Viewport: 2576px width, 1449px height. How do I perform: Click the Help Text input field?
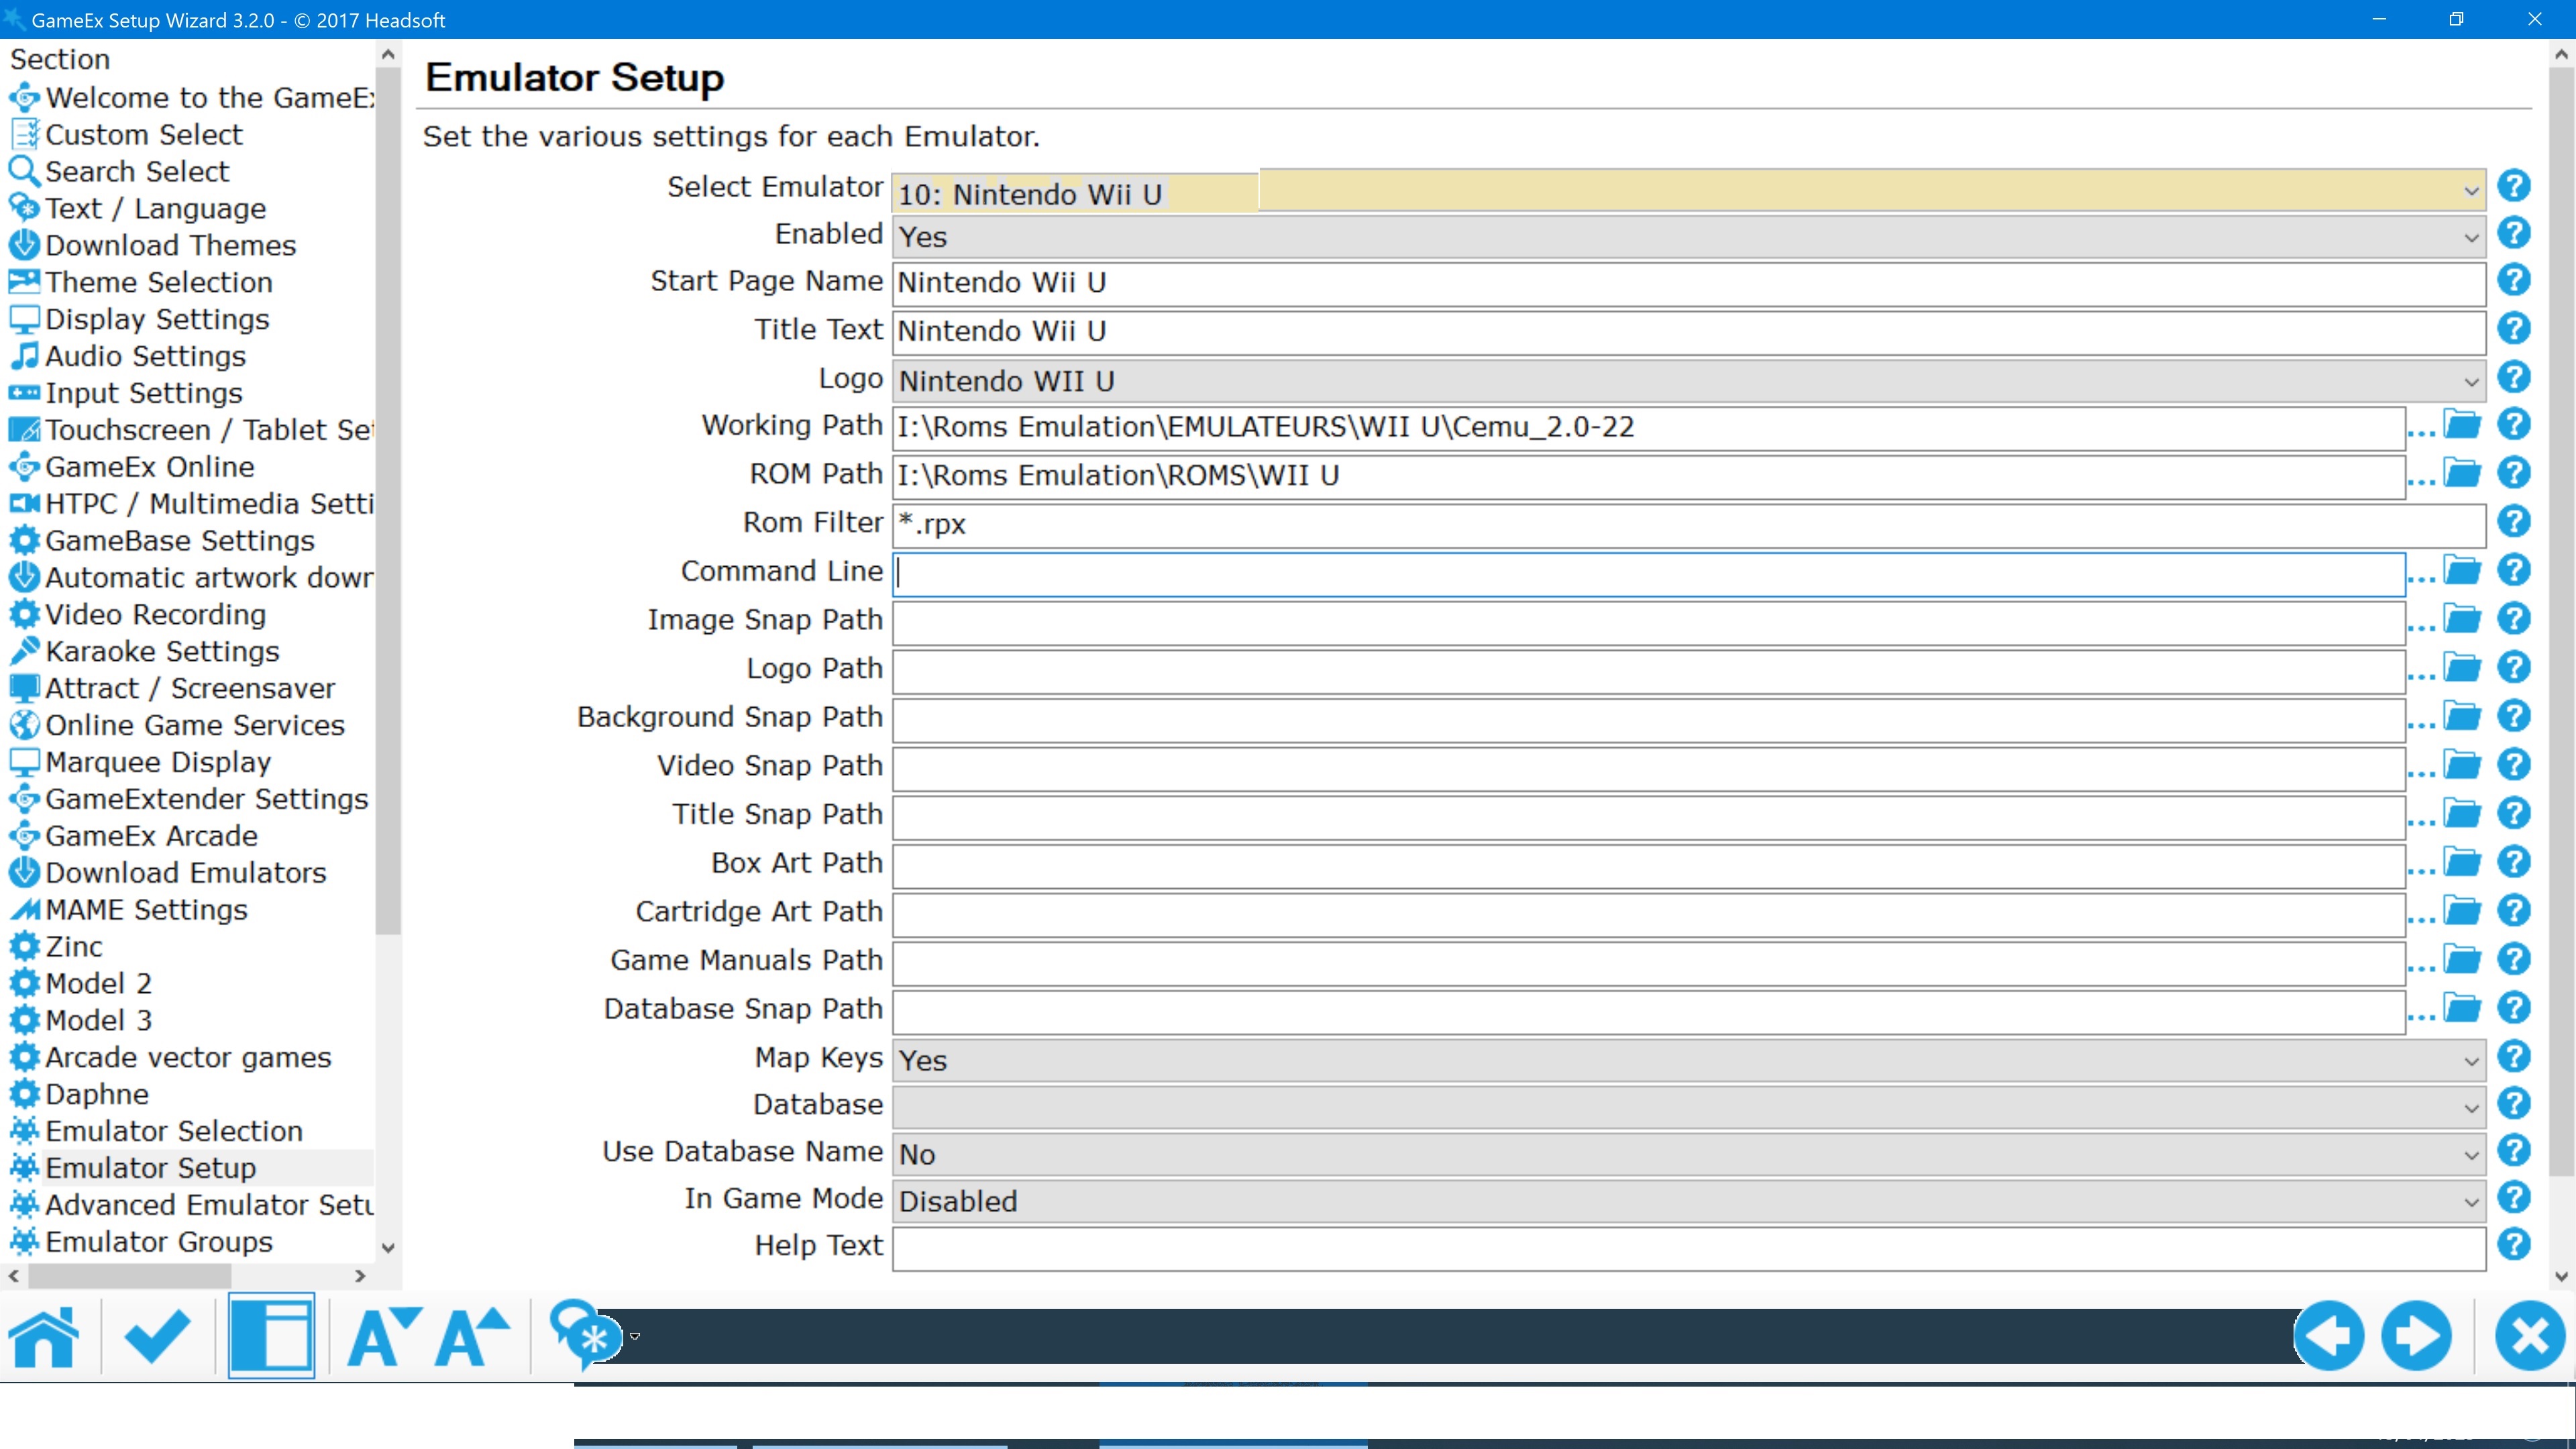pyautogui.click(x=1689, y=1250)
